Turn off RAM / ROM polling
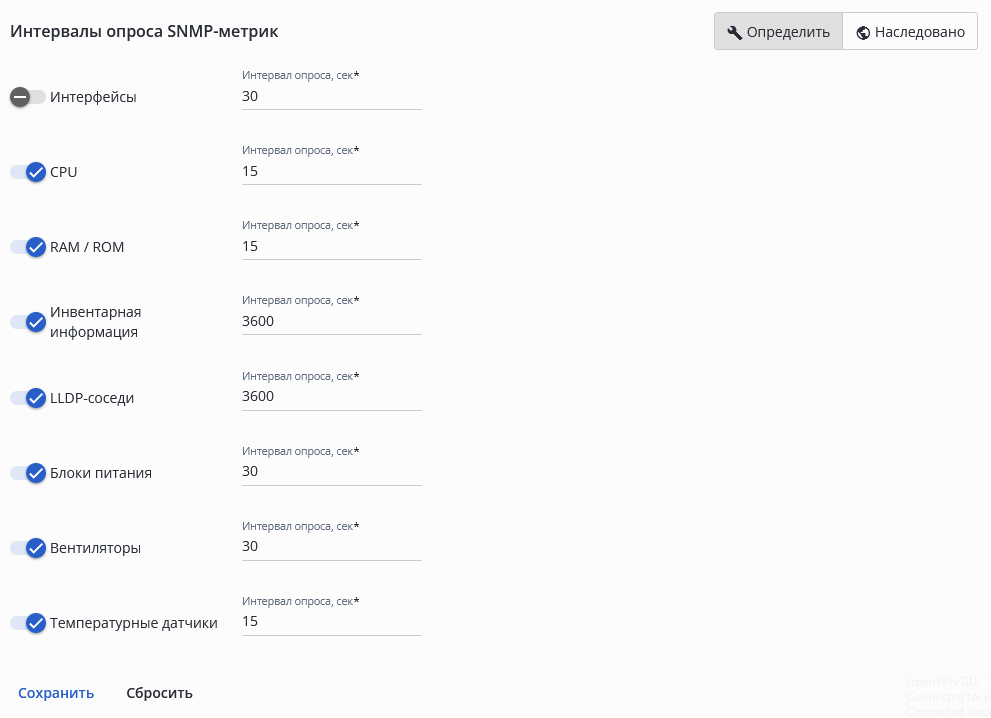Screen dimensions: 991x718 pyautogui.click(x=28, y=247)
